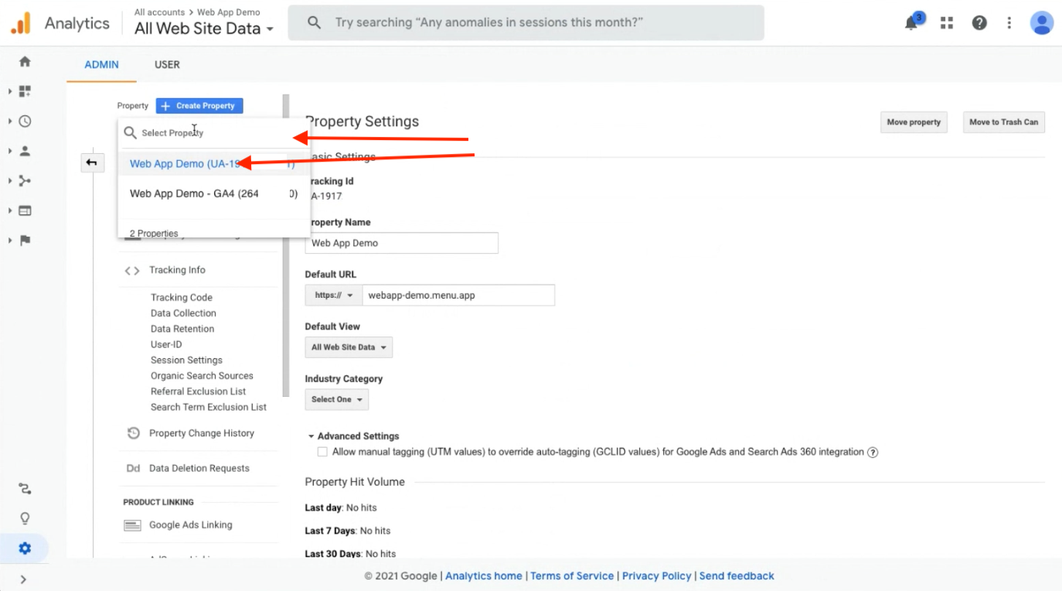
Task: Open the Help question mark icon
Action: pos(979,23)
